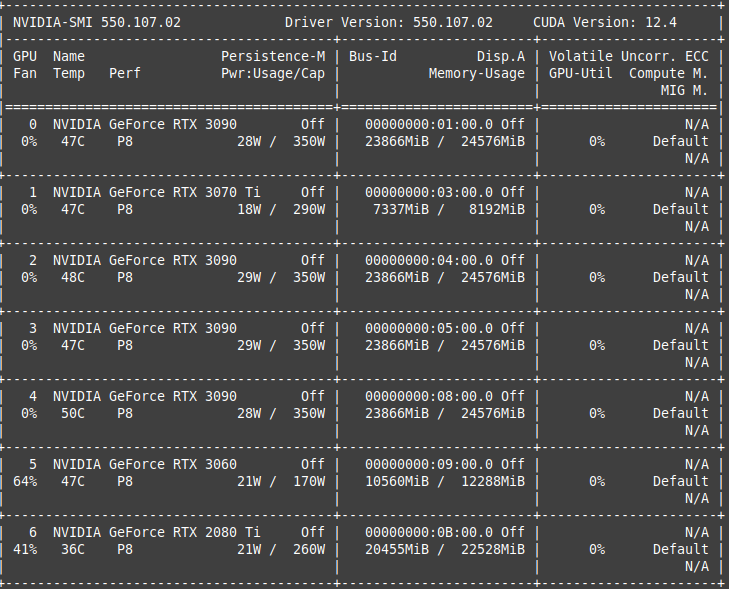Click the RTX 3090 name in GPU 3 row
This screenshot has height=589, width=729.
point(145,328)
